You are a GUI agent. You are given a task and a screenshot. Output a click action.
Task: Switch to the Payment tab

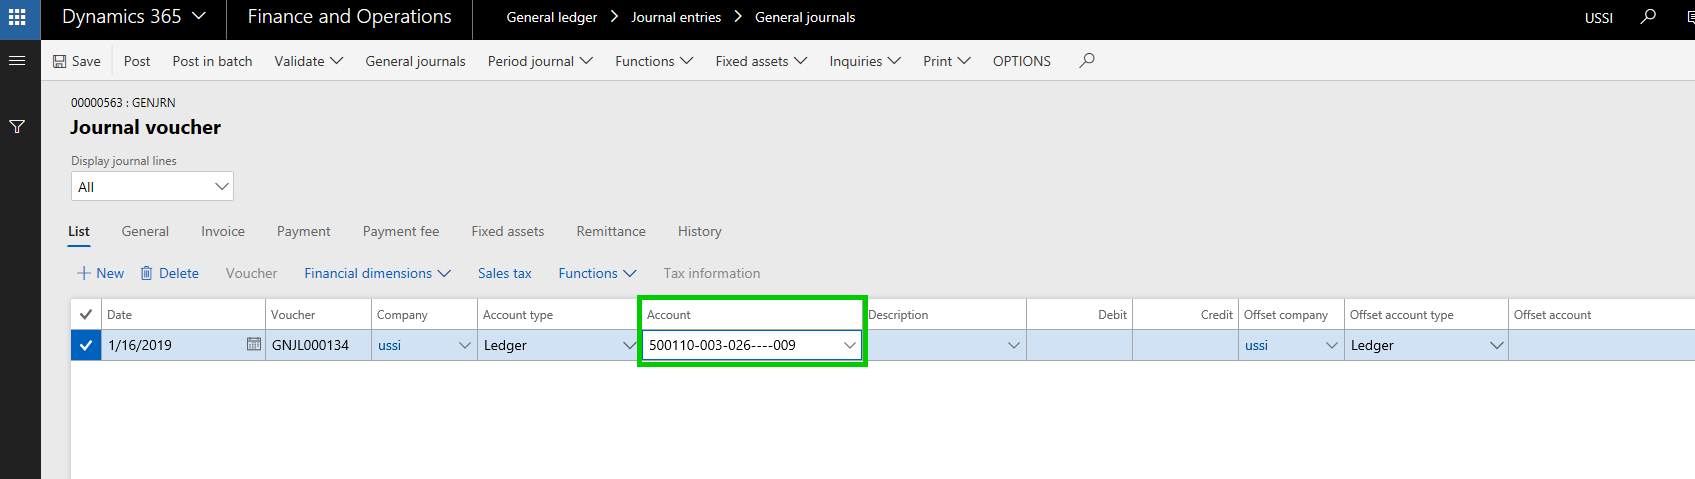click(303, 231)
